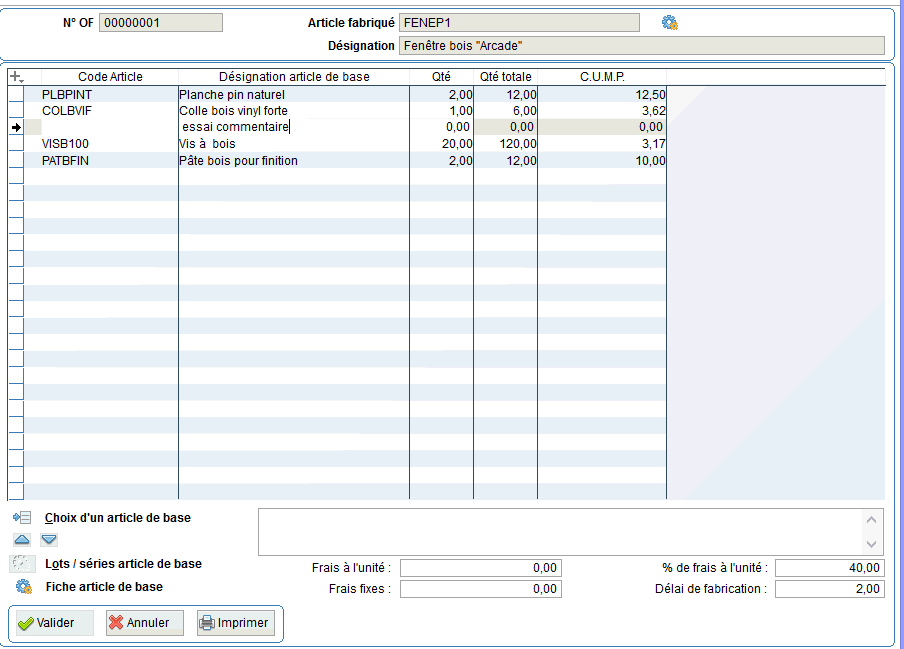Screen dimensions: 904x649
Task: Click the green check icon on Valider
Action: pyautogui.click(x=26, y=623)
